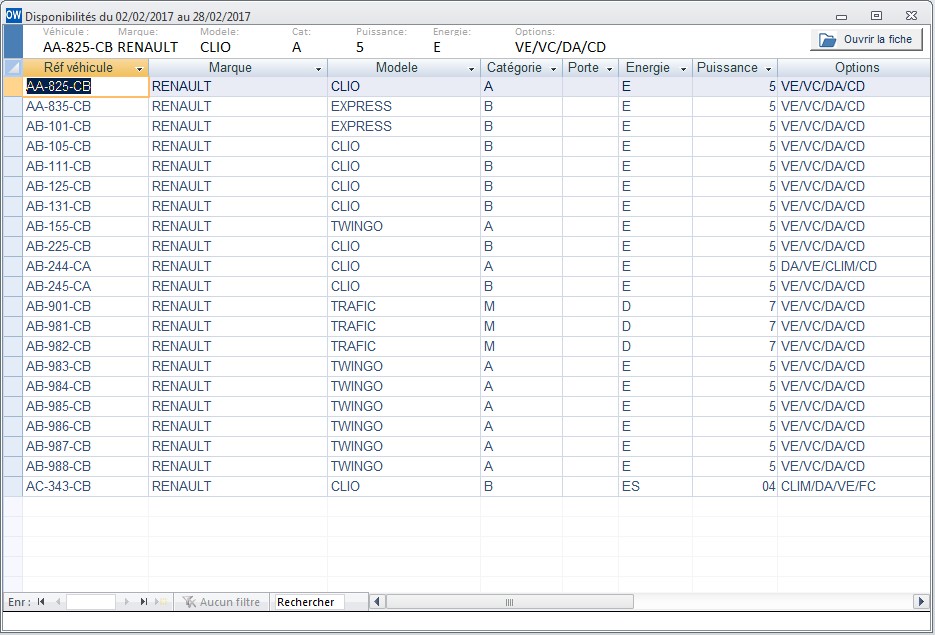Screen dimensions: 935x635
Task: Open the Marque column filter dropdown
Action: coord(318,69)
